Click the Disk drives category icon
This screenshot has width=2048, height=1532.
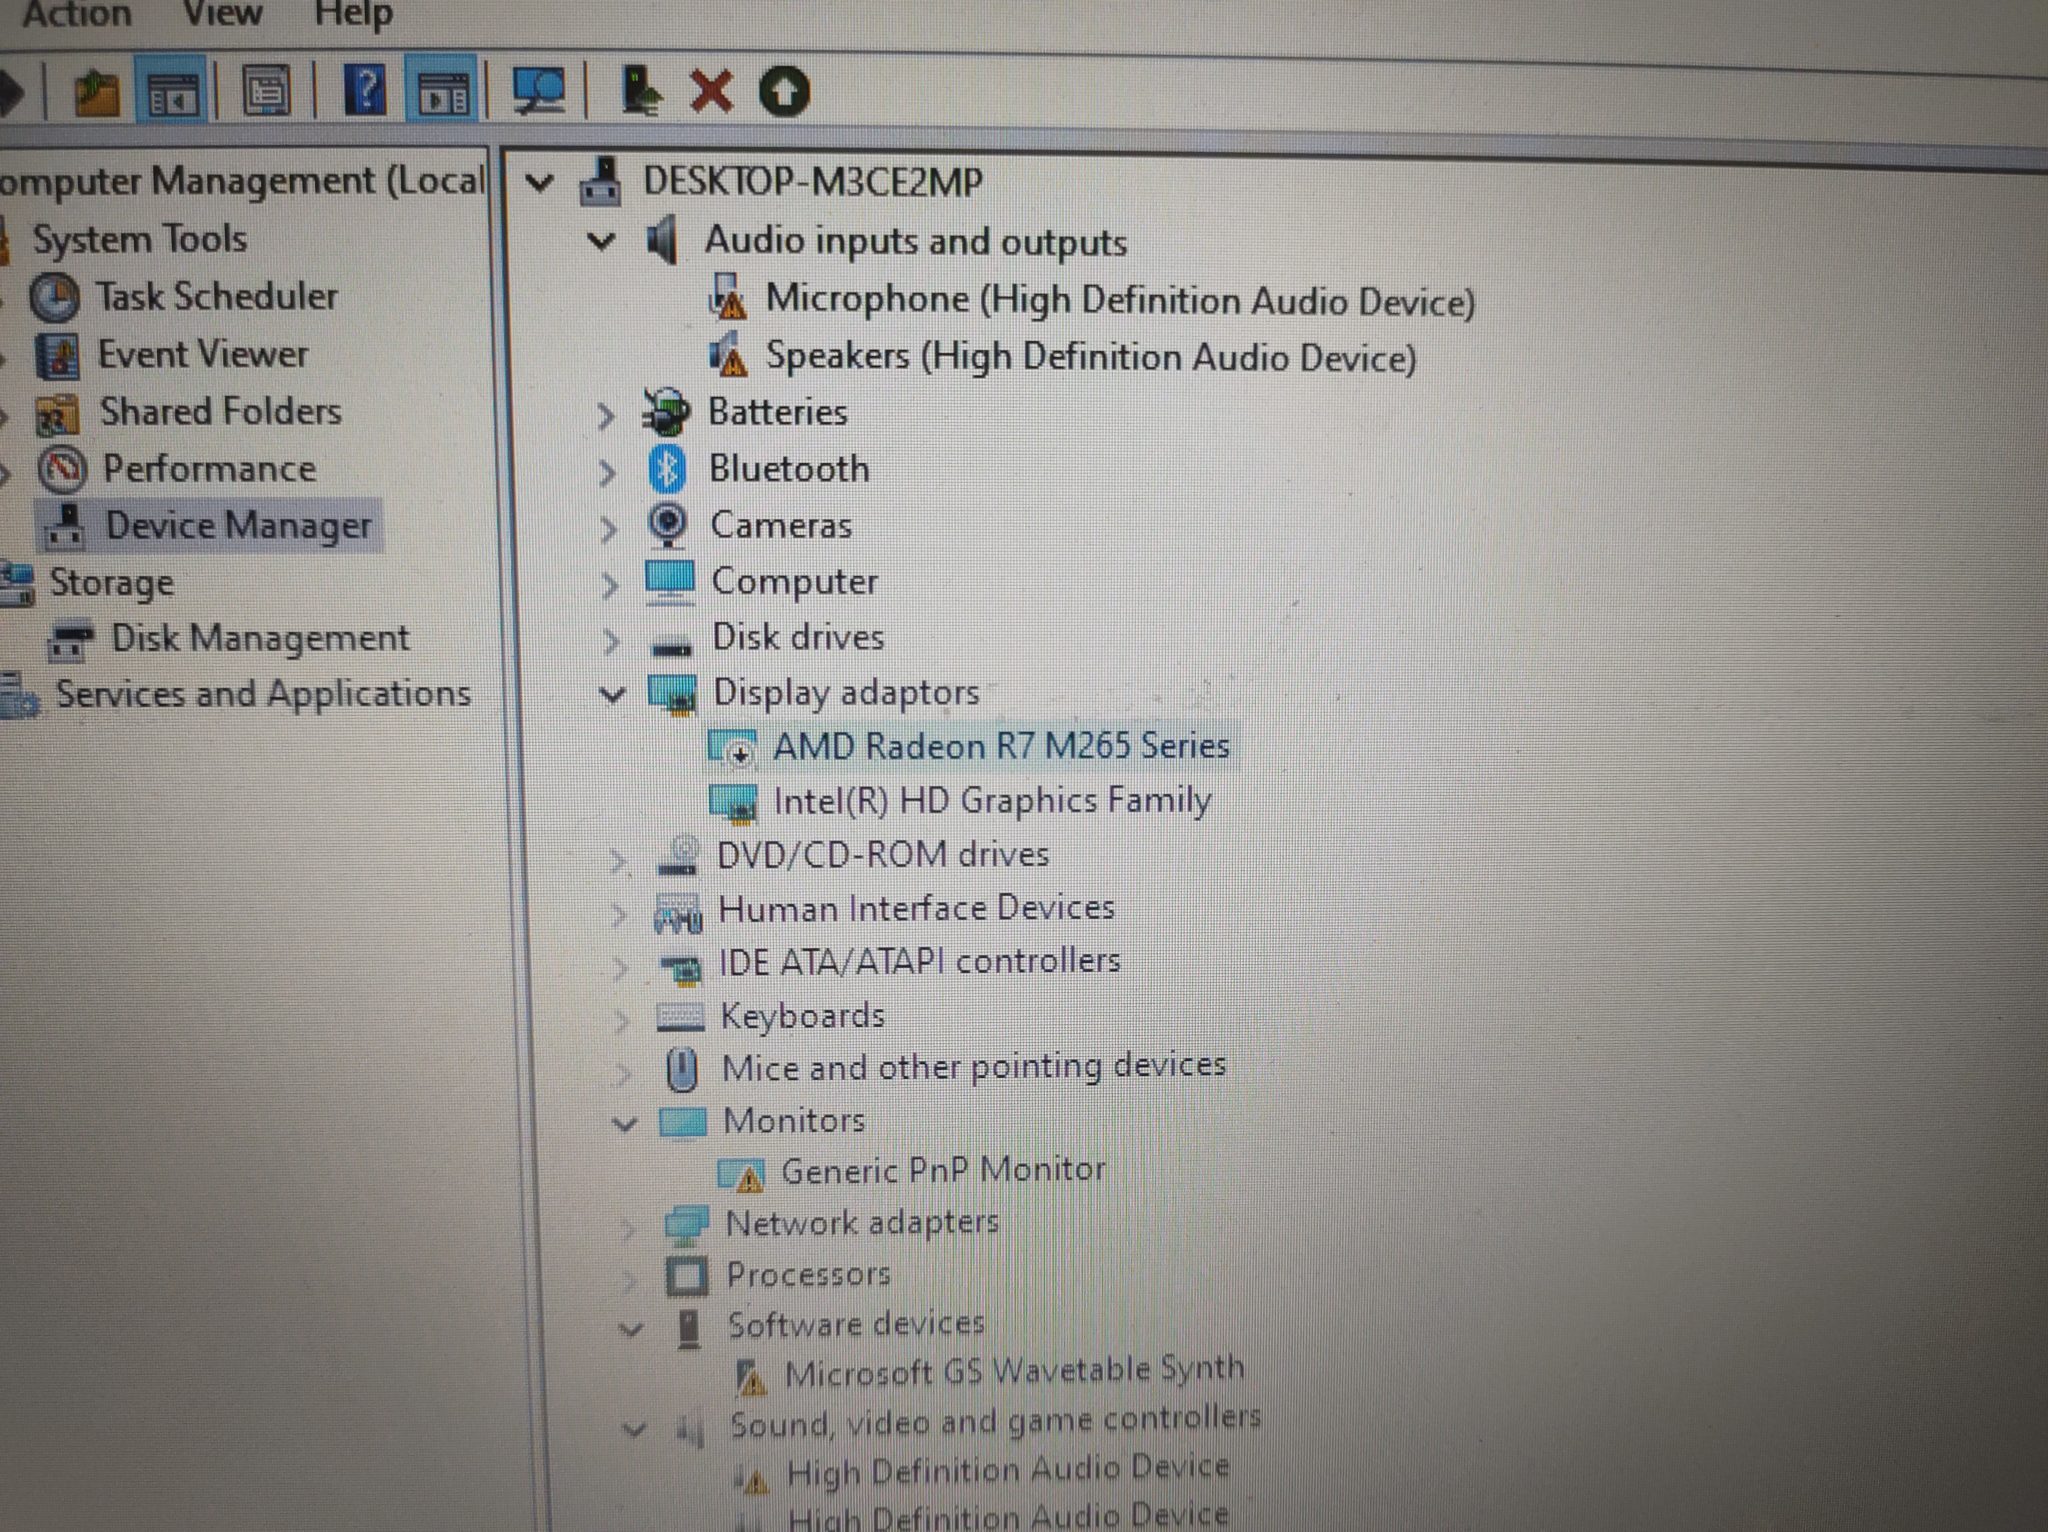click(672, 646)
